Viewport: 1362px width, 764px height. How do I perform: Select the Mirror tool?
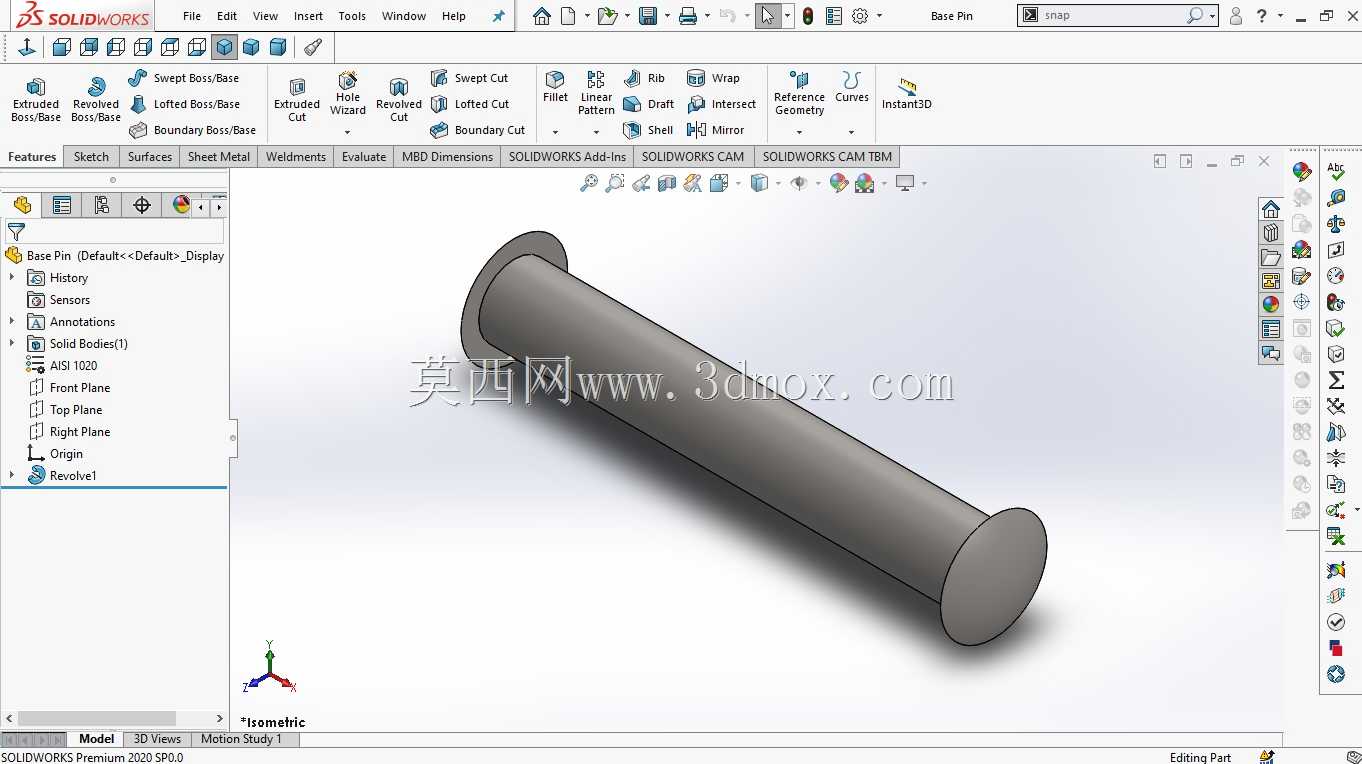coord(715,130)
